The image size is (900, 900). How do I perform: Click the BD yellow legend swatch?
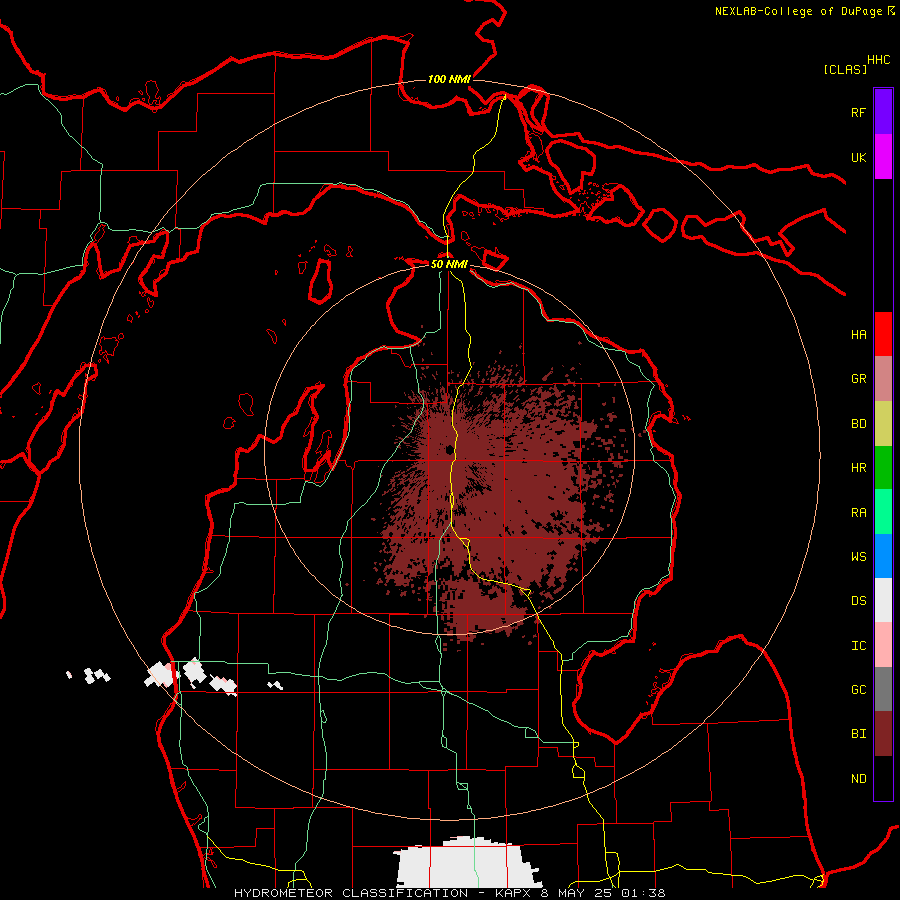pos(883,423)
